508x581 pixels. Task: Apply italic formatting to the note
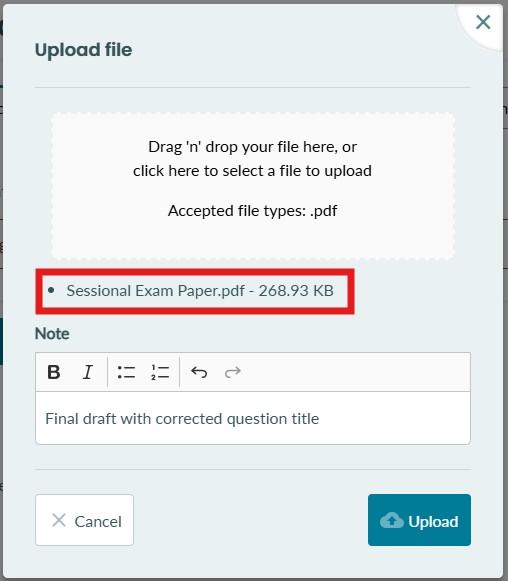87,372
